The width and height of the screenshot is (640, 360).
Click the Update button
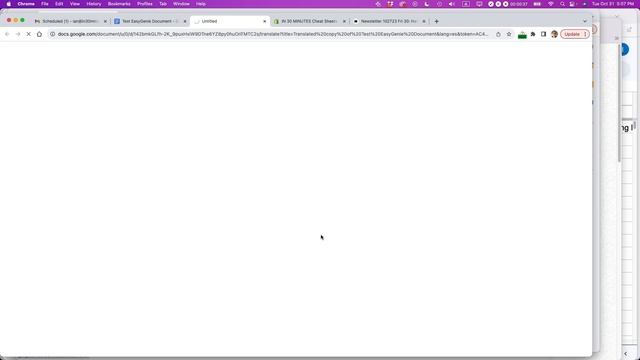pyautogui.click(x=575, y=34)
